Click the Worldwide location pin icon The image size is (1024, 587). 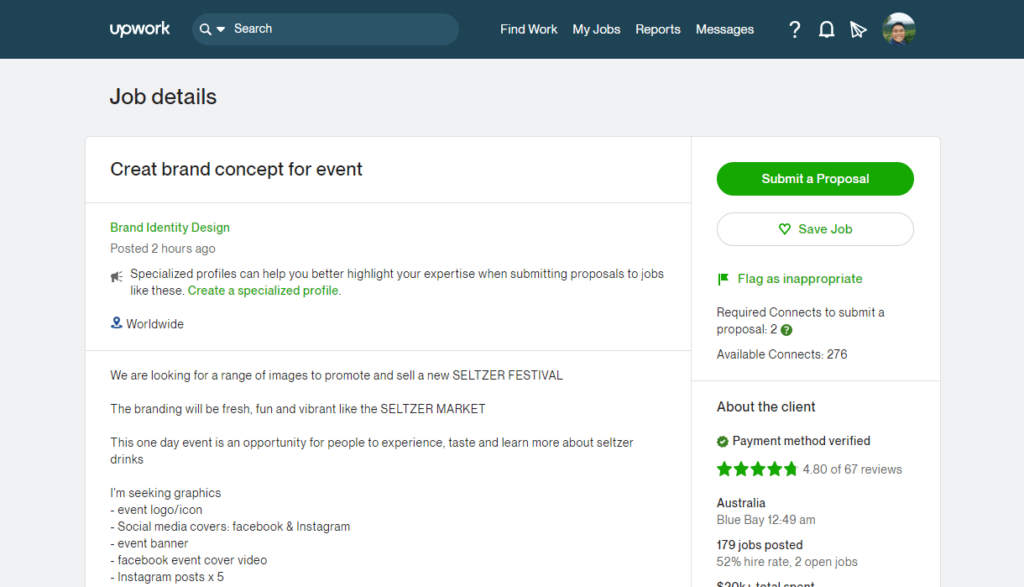point(116,323)
